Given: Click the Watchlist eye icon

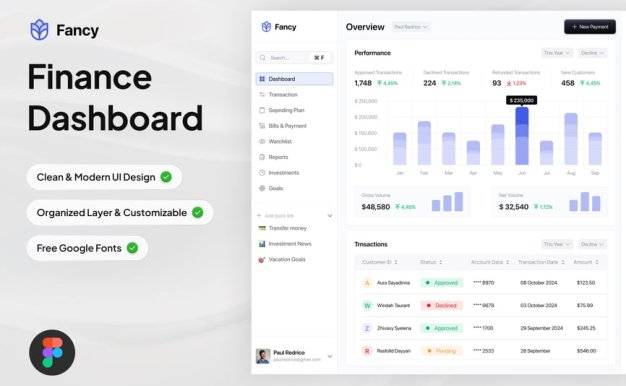Looking at the screenshot, I should tap(262, 141).
